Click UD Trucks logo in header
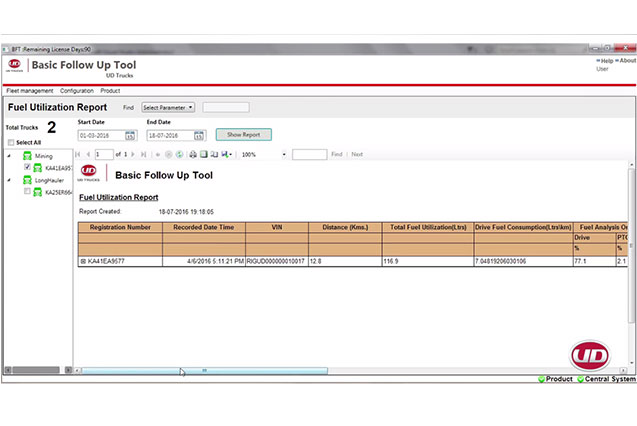The height and width of the screenshot is (426, 637). pos(15,65)
